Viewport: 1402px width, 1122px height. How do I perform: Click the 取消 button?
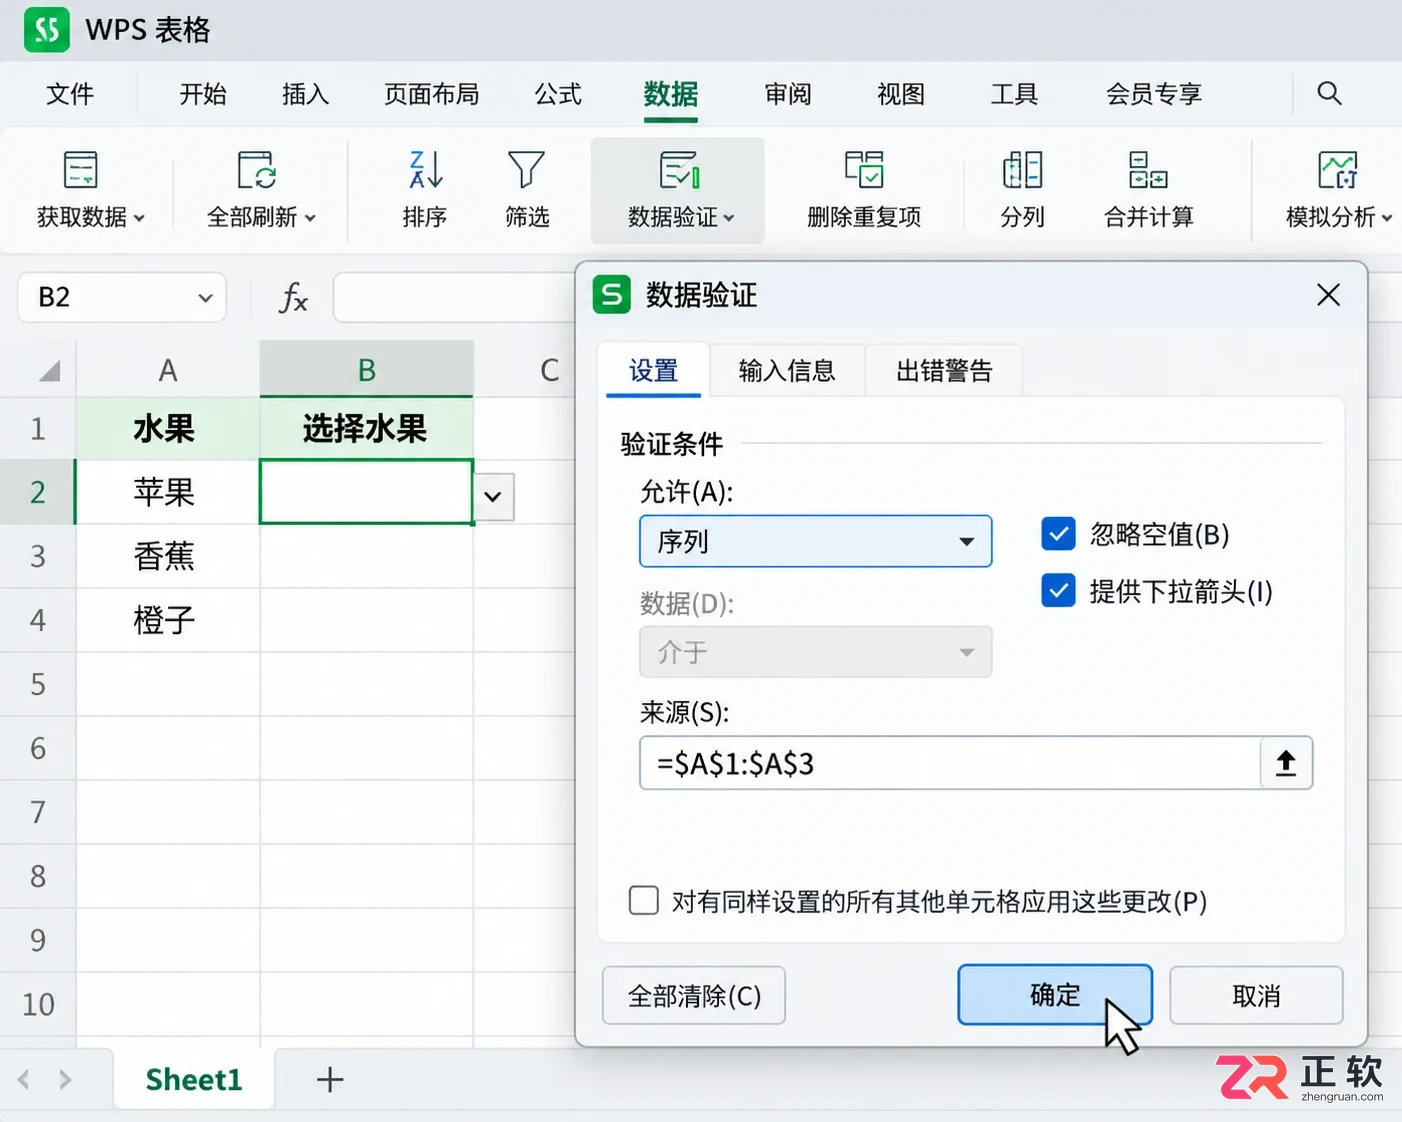point(1256,995)
